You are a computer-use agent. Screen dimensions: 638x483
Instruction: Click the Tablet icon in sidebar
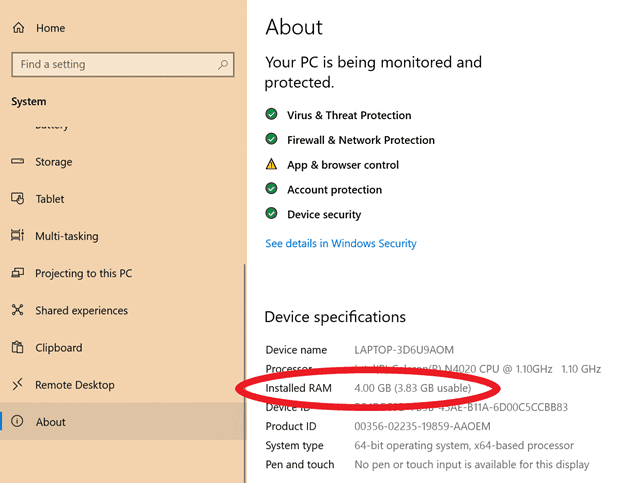pyautogui.click(x=17, y=199)
